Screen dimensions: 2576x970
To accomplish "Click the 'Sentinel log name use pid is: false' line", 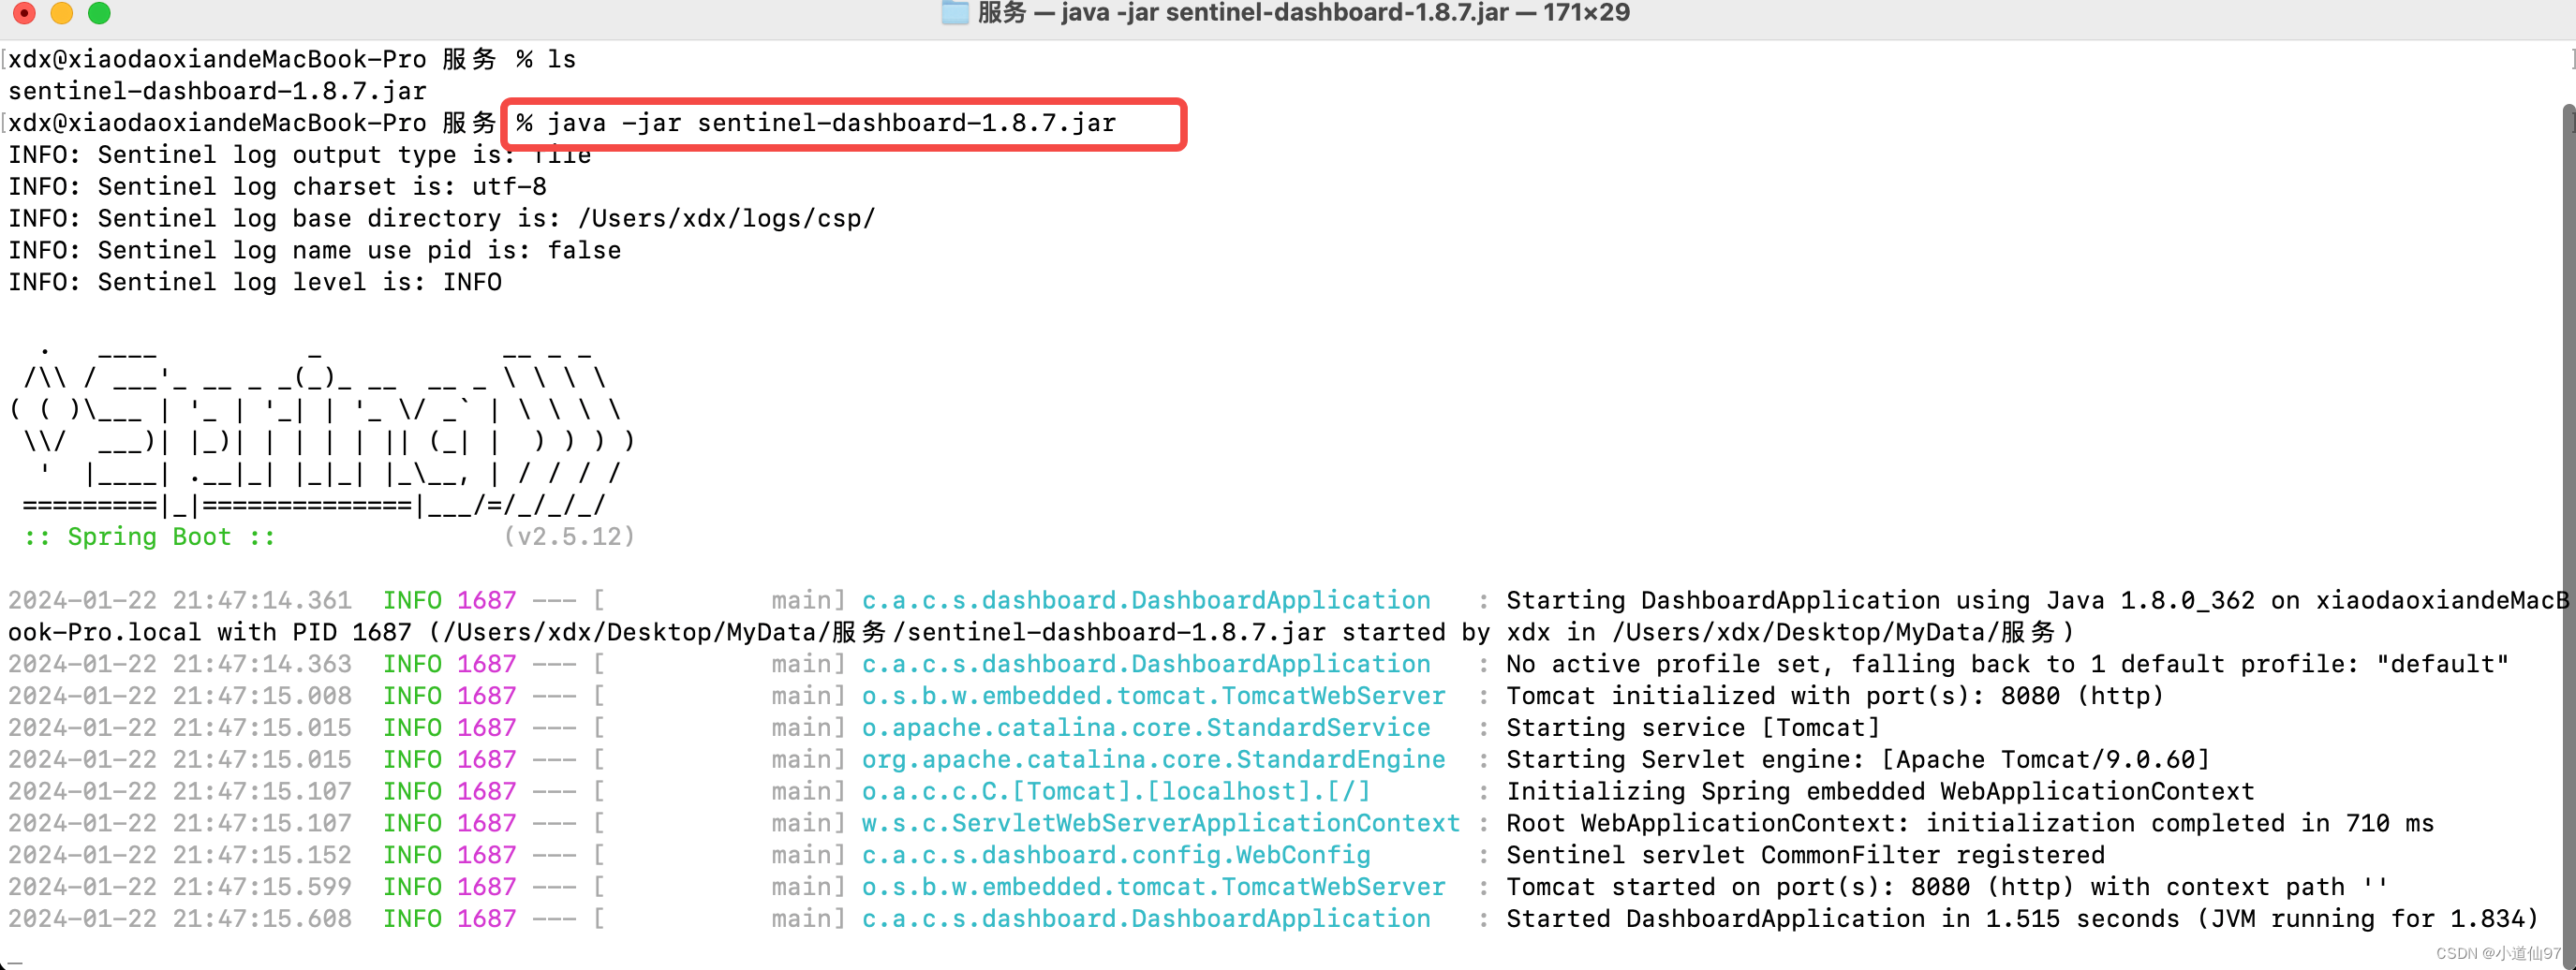I will click(314, 251).
